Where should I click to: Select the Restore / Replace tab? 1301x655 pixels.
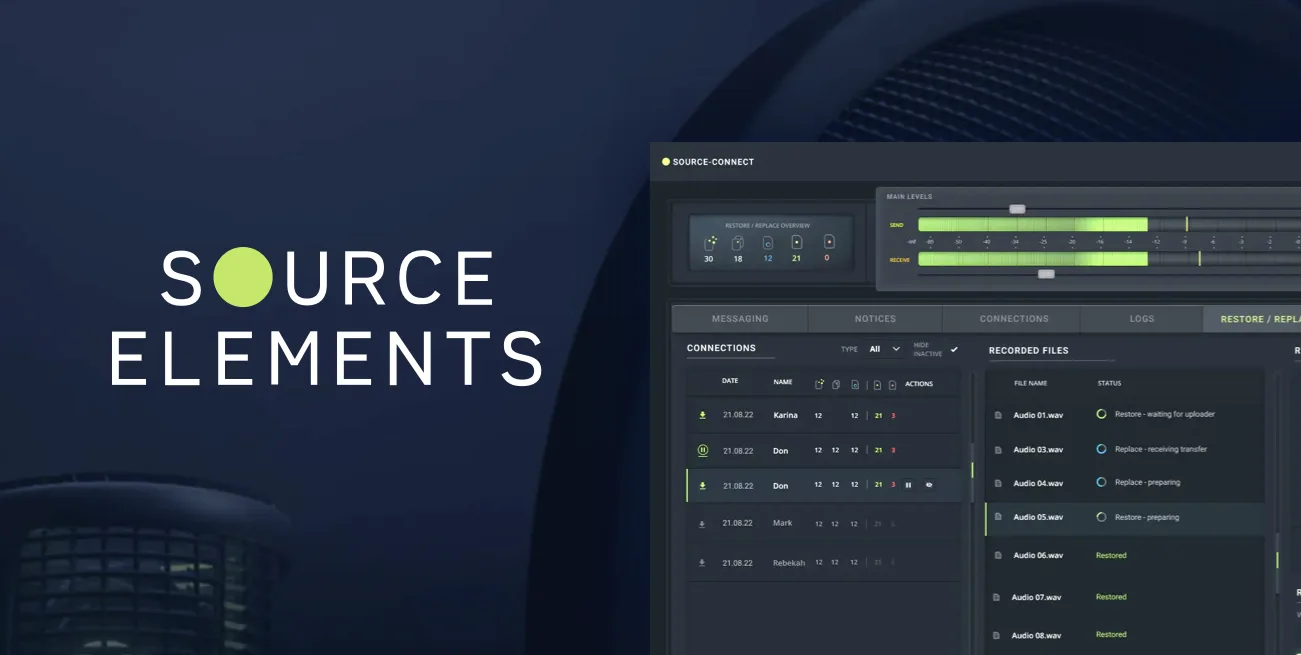[1252, 319]
